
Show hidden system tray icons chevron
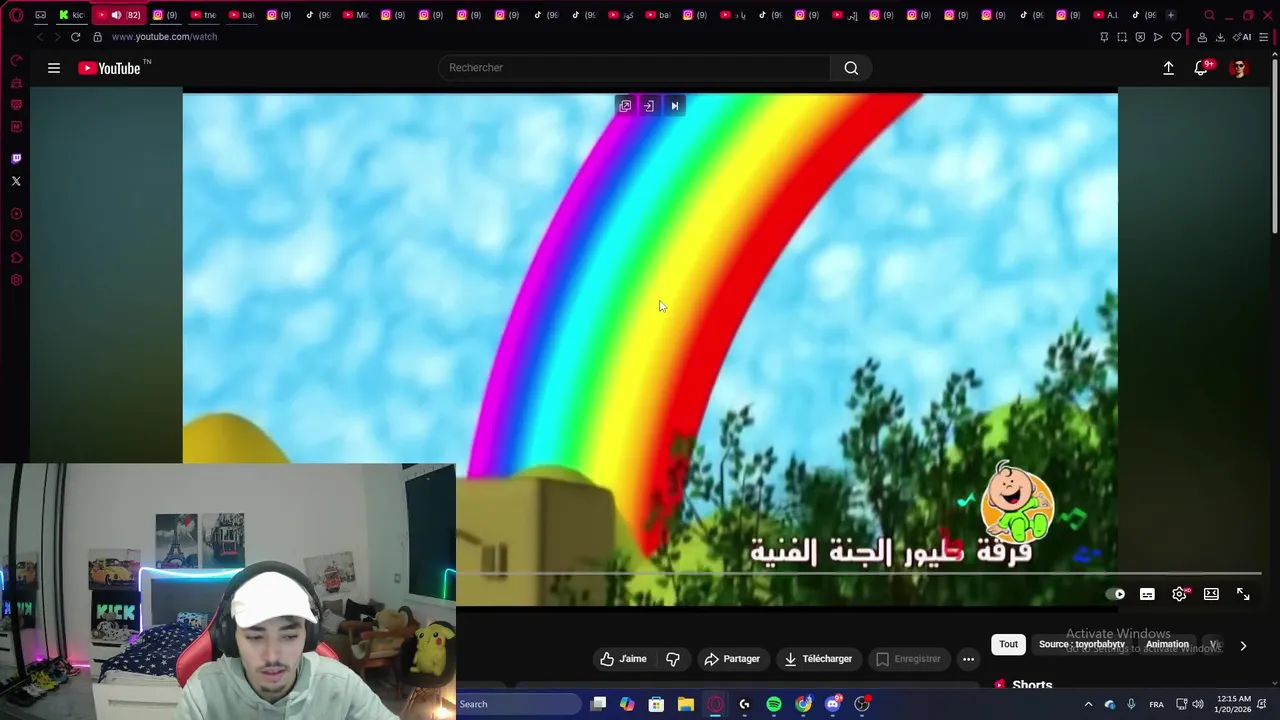tap(1088, 704)
